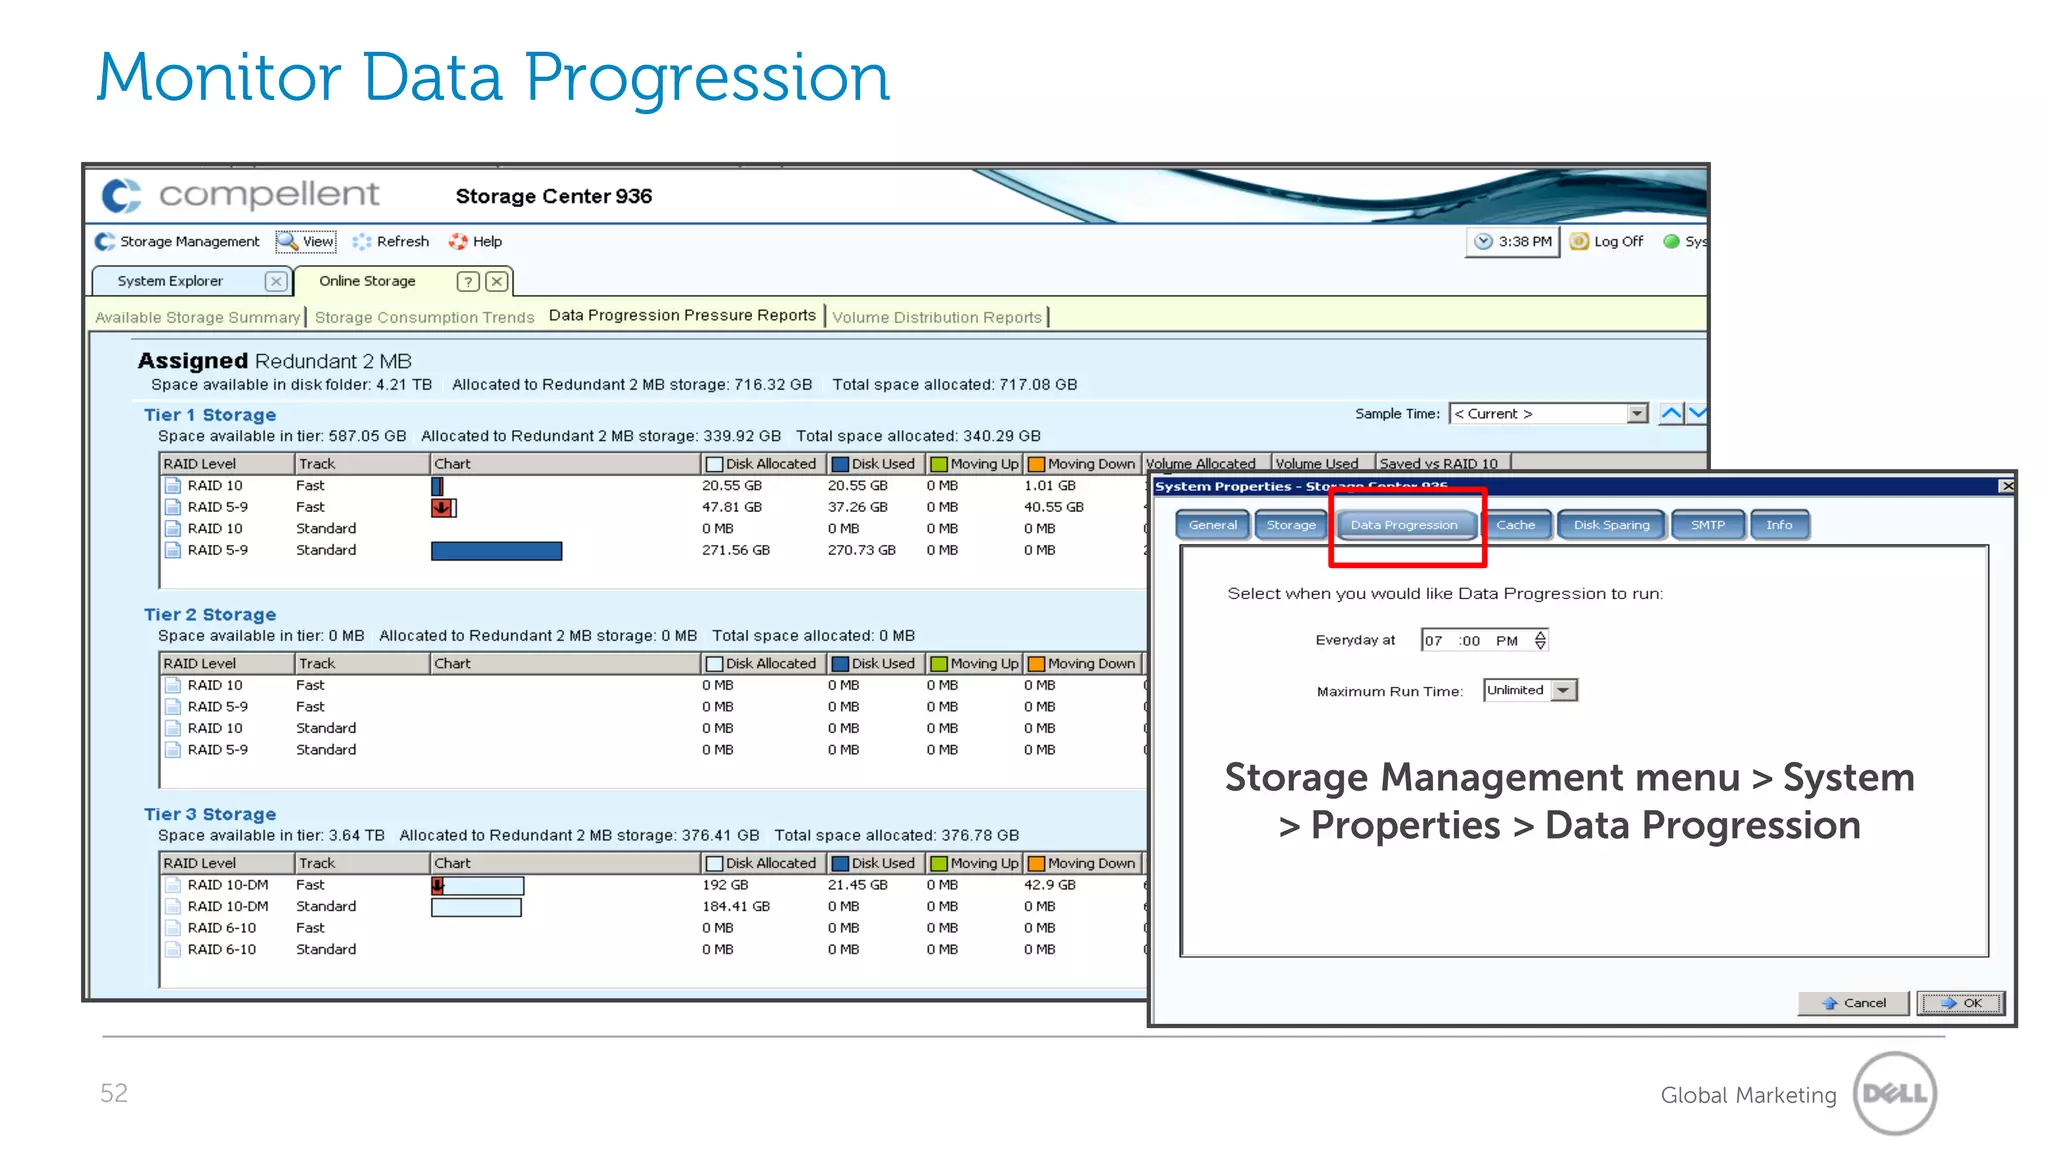Click the Tier 1 RAID 10 Fast row icon

click(x=172, y=486)
